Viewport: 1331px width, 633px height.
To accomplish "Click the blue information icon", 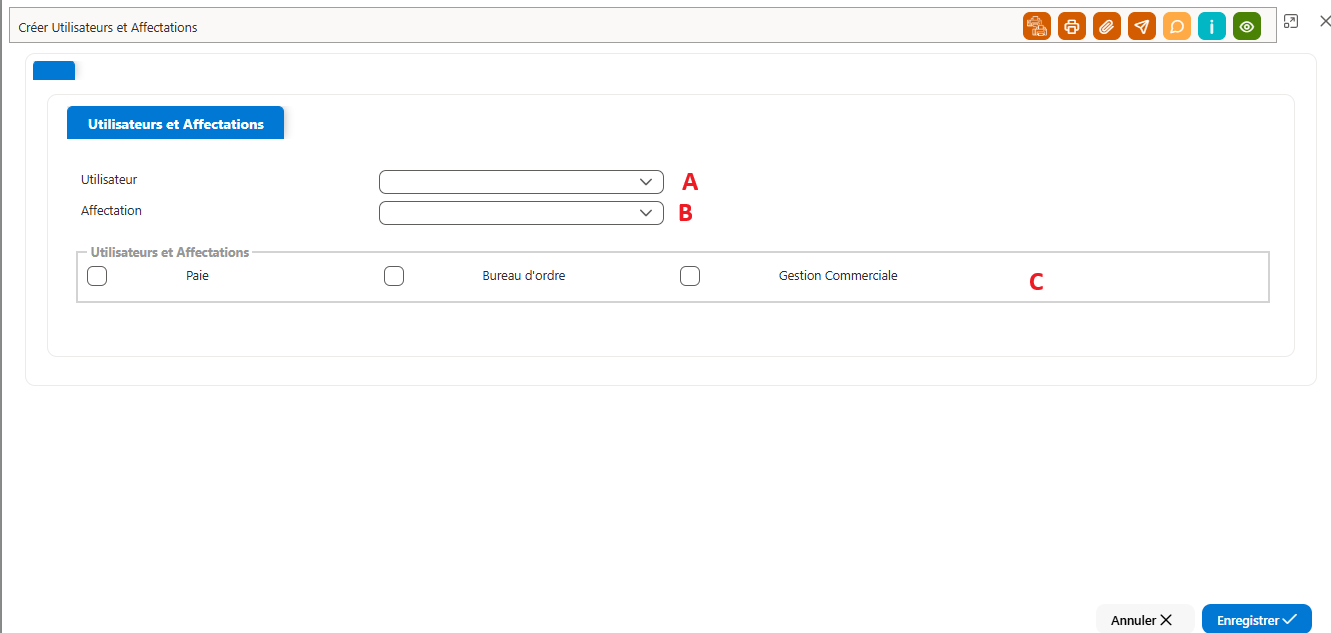I will coord(1212,27).
